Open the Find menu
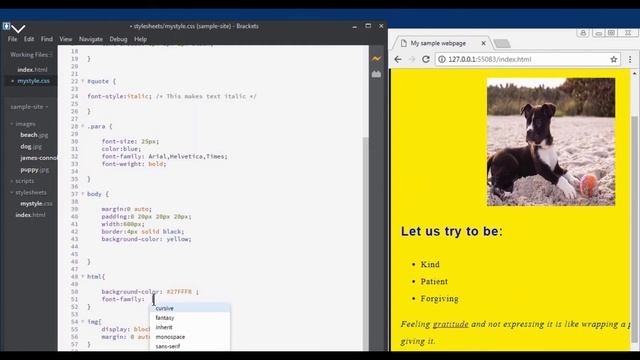 (47, 39)
